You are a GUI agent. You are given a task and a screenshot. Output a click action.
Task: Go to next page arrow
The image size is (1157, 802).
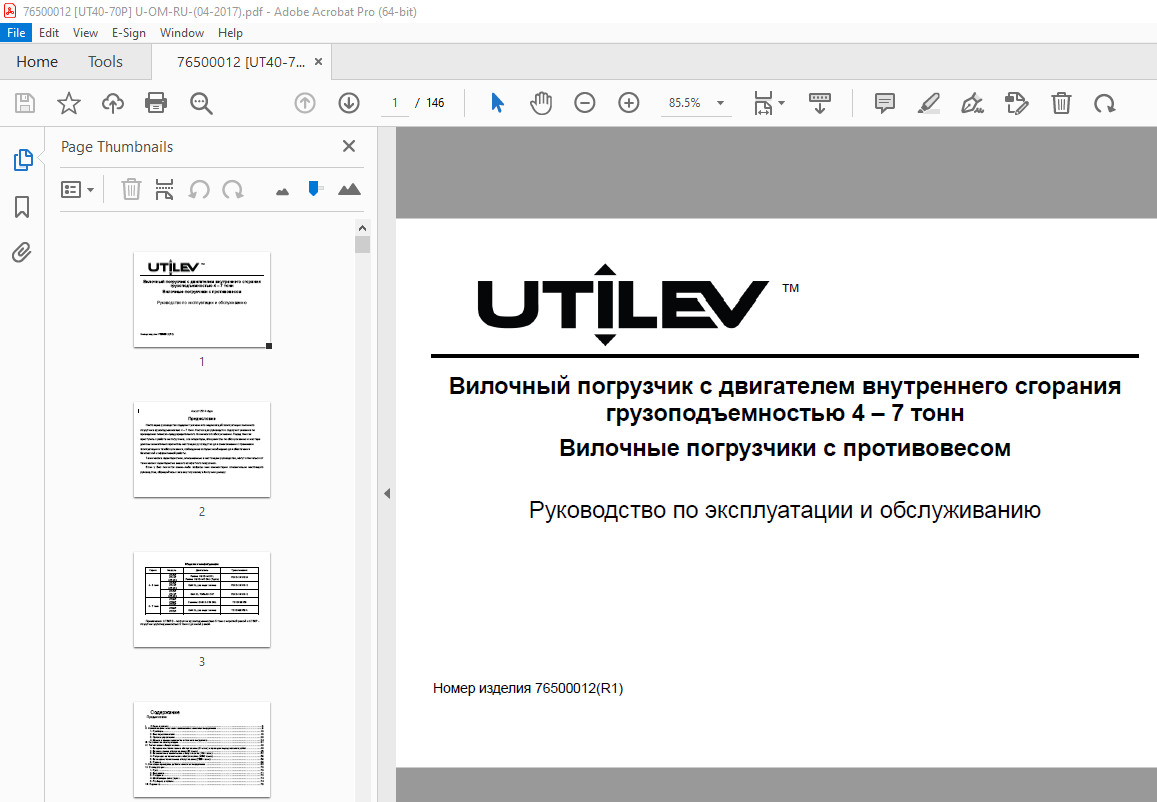(x=349, y=103)
